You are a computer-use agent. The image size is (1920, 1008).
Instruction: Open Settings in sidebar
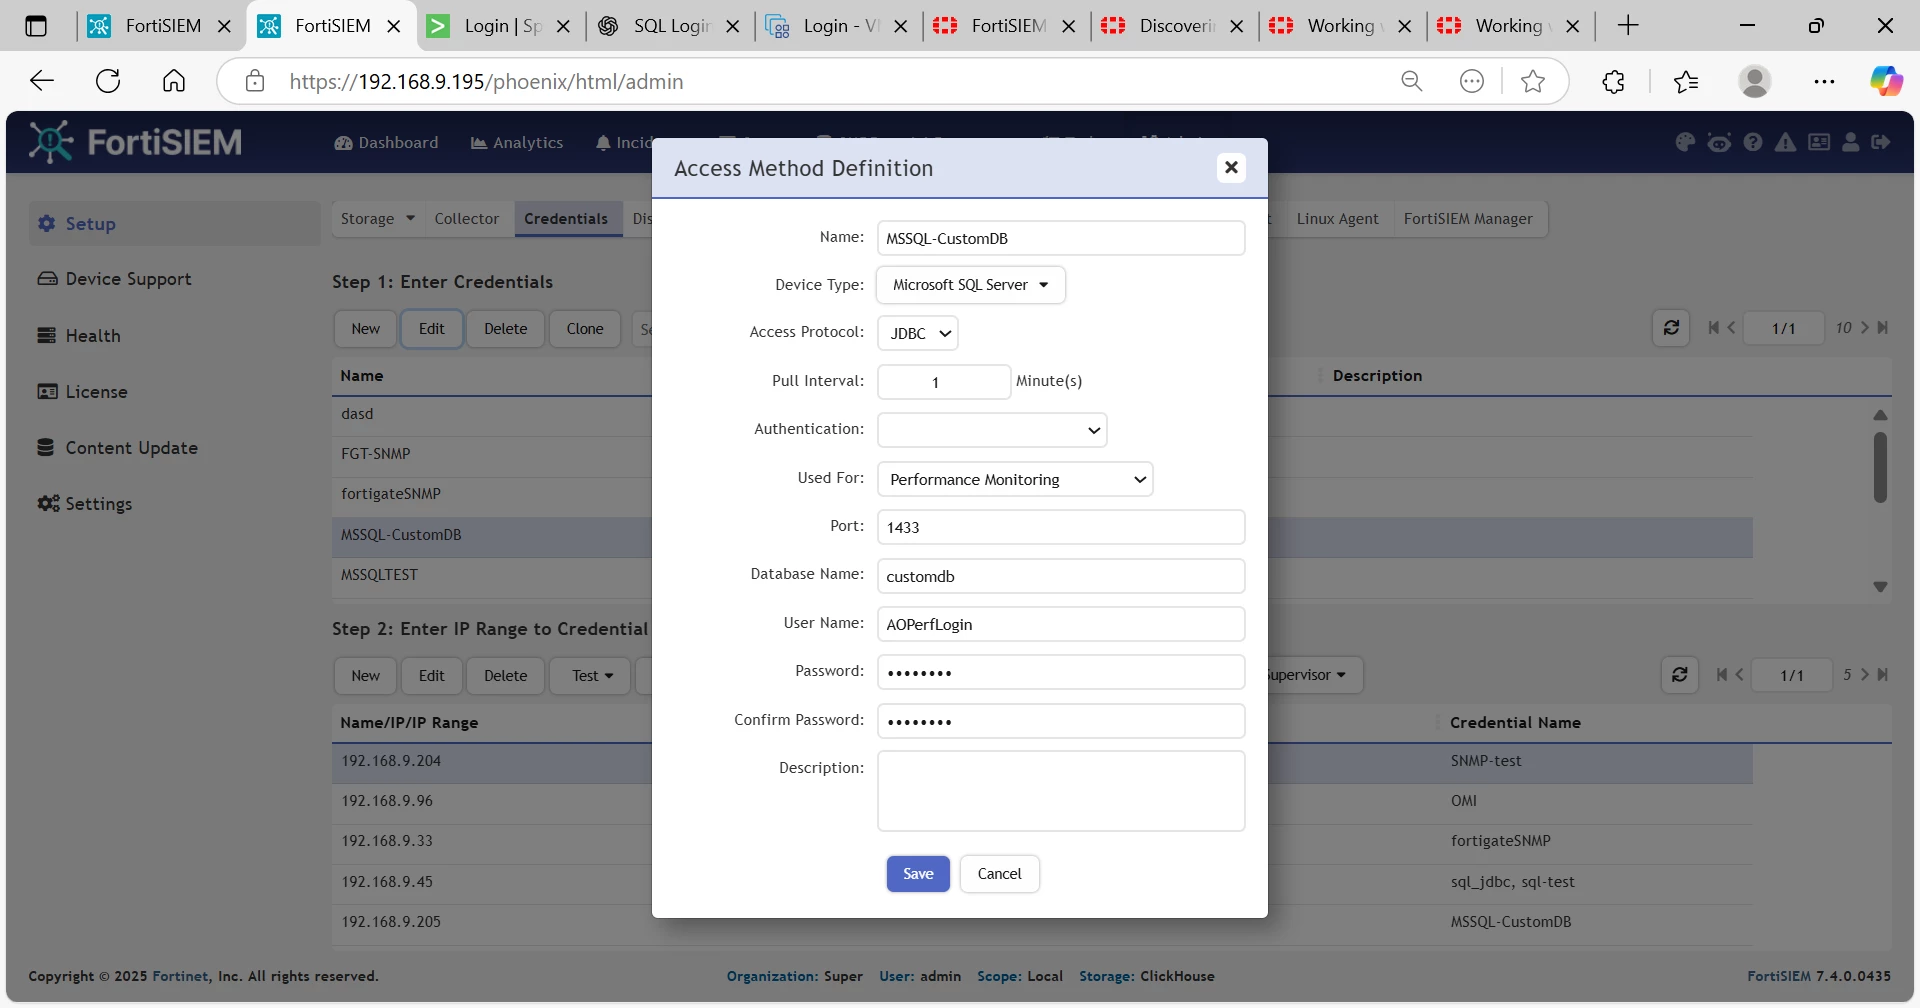coord(85,504)
